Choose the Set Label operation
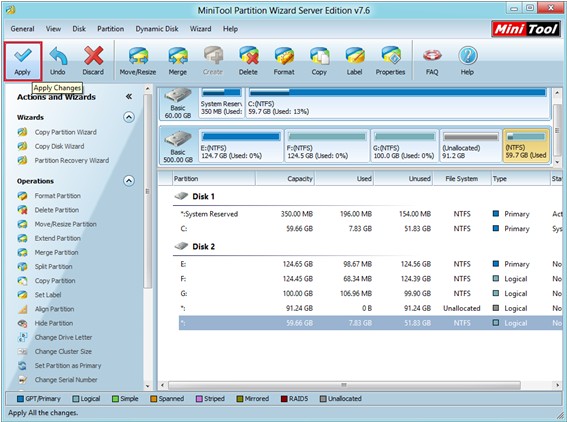Screen dimensions: 567x422 [x=48, y=294]
